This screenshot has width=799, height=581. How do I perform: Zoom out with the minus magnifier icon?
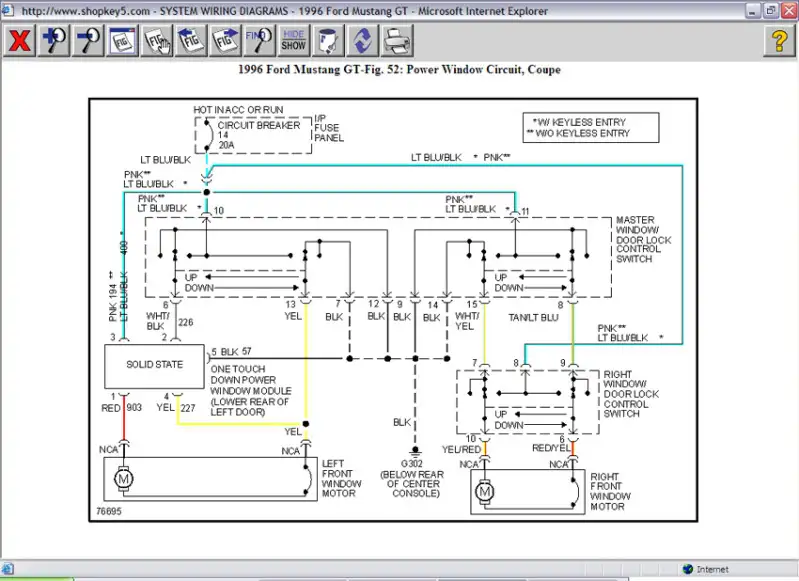pos(88,40)
